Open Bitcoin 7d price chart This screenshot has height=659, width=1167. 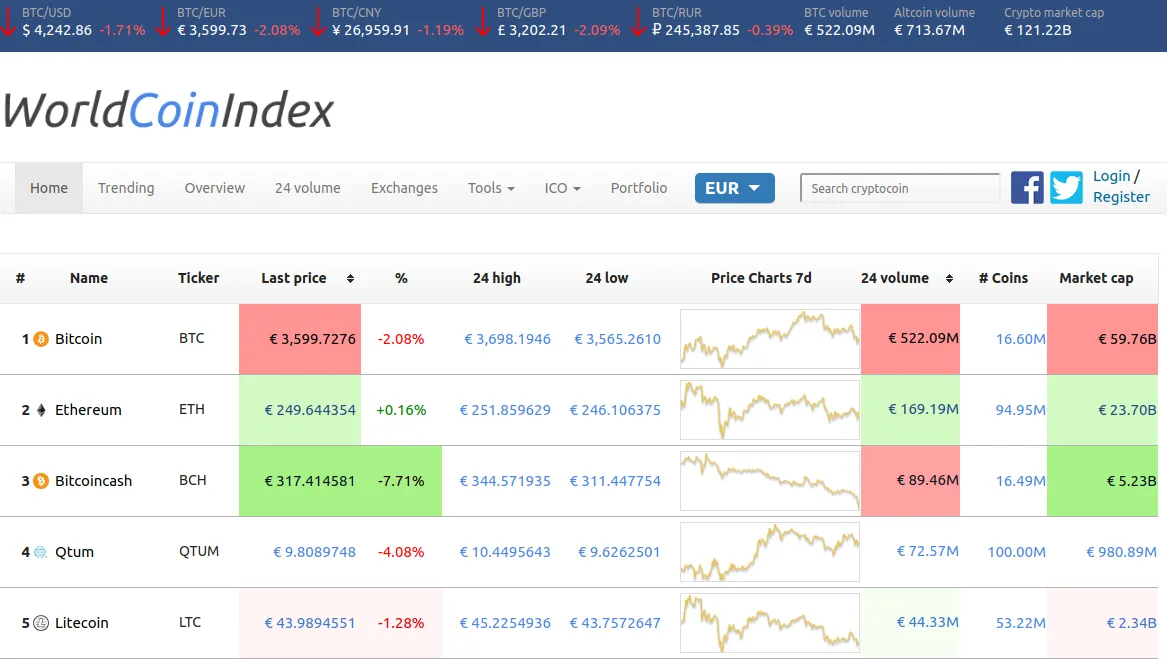pyautogui.click(x=770, y=340)
